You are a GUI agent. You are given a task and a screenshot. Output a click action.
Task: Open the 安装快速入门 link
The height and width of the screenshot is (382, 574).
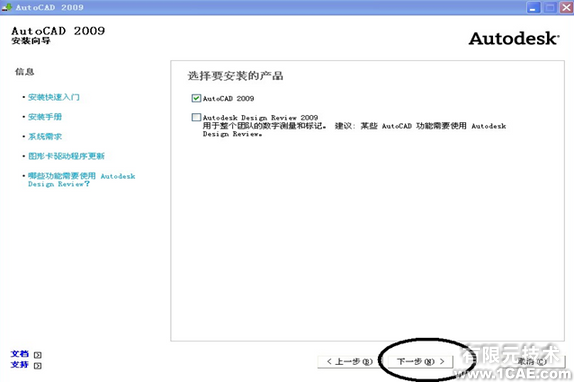point(53,97)
